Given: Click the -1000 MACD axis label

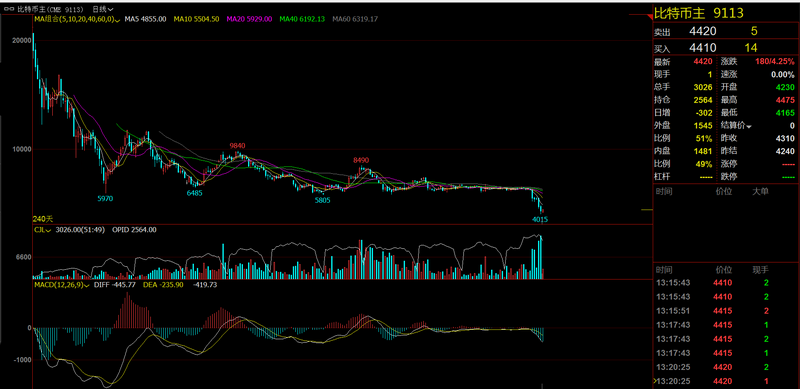Looking at the screenshot, I should tap(22, 360).
